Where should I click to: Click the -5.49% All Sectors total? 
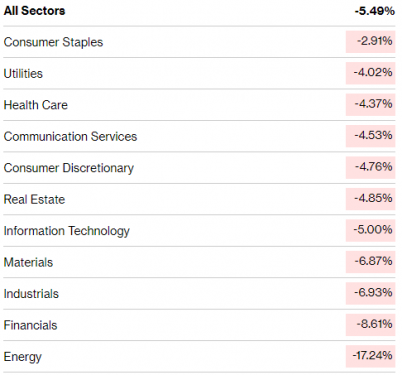tap(375, 11)
